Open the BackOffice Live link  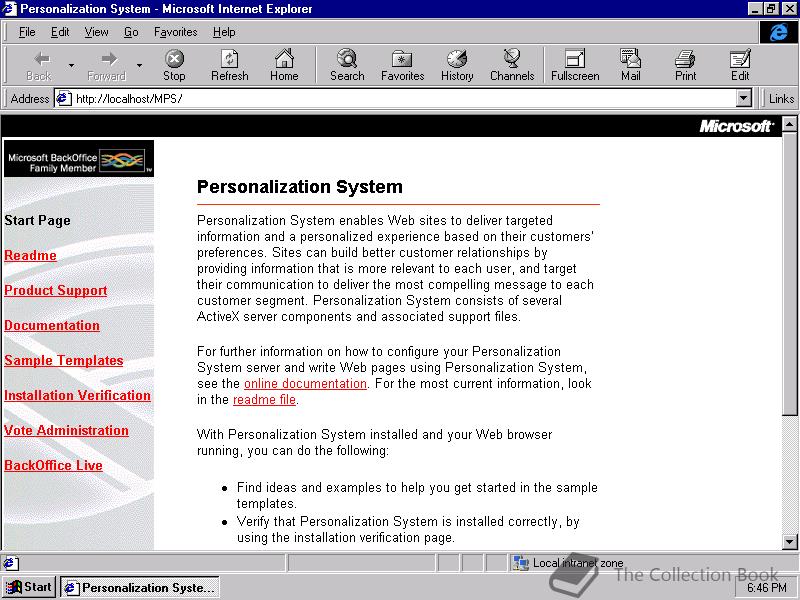click(54, 465)
